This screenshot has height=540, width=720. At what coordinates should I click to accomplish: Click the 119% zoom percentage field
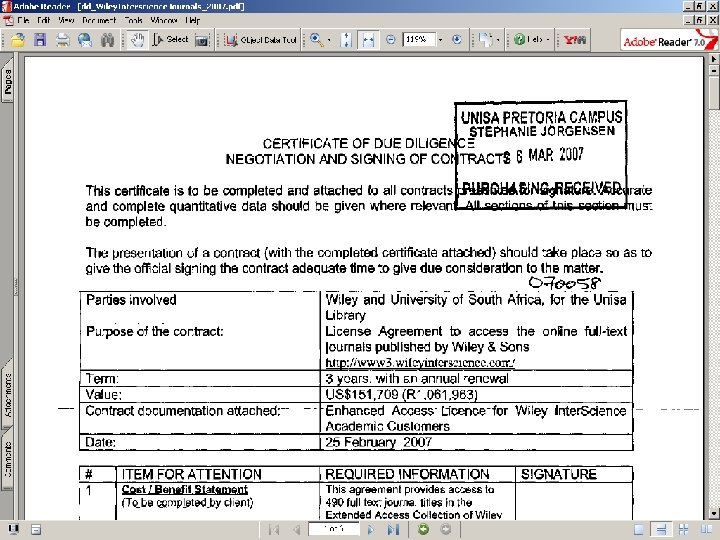click(418, 39)
